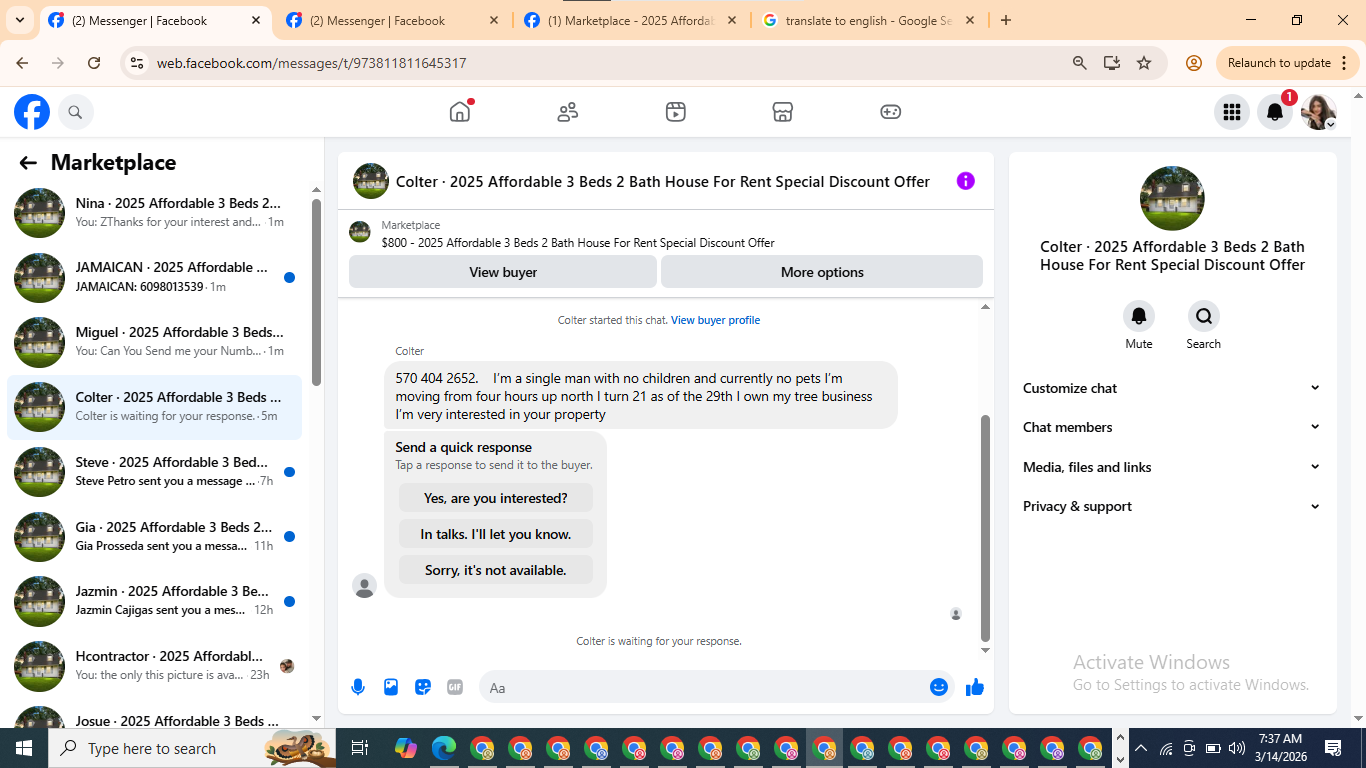The image size is (1366, 768).
Task: Switch to the Marketplace browser tab
Action: coord(632,20)
